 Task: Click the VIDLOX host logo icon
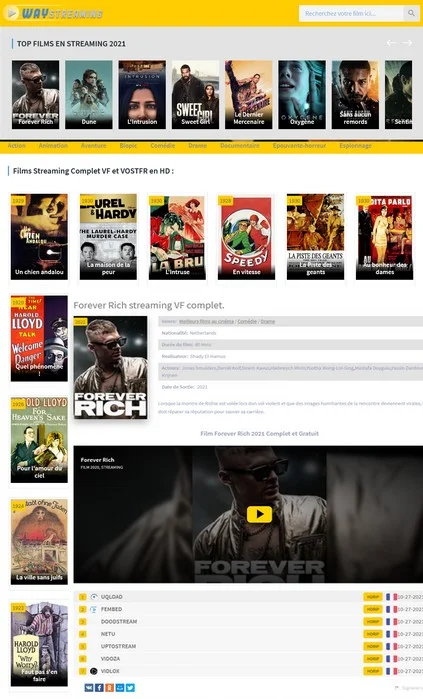coord(94,671)
